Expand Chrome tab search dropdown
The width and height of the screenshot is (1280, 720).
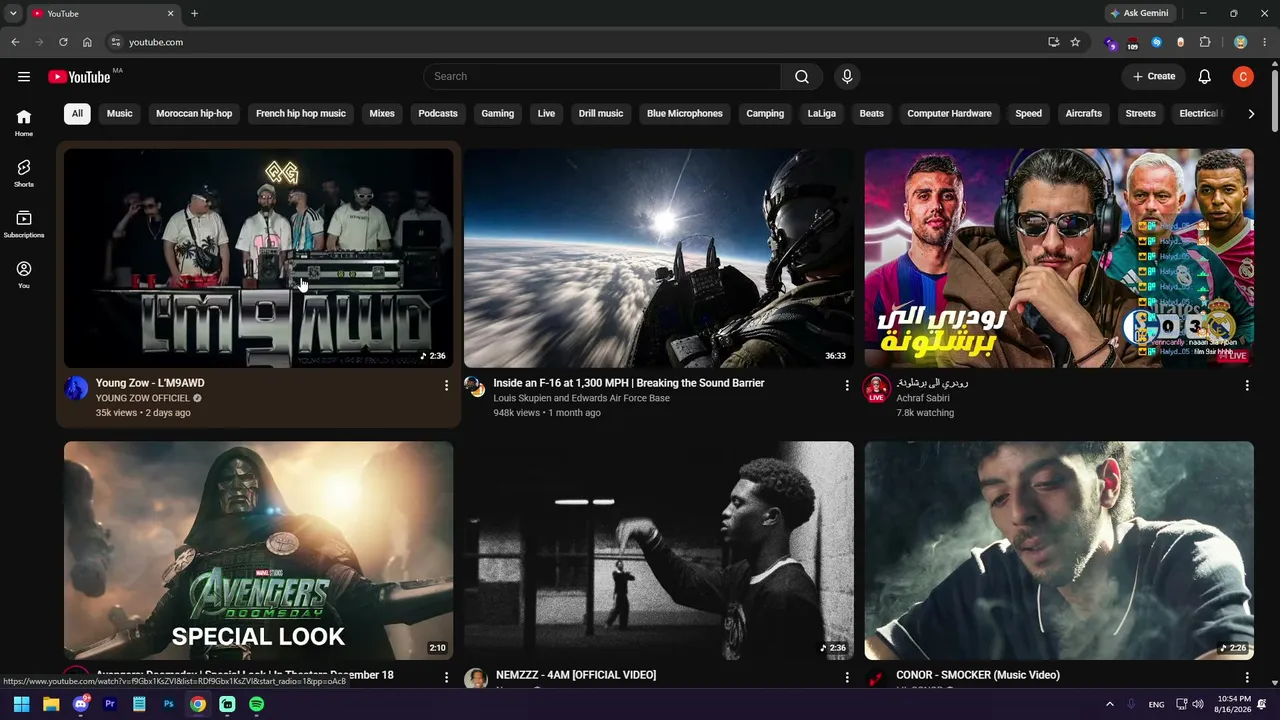[x=13, y=14]
